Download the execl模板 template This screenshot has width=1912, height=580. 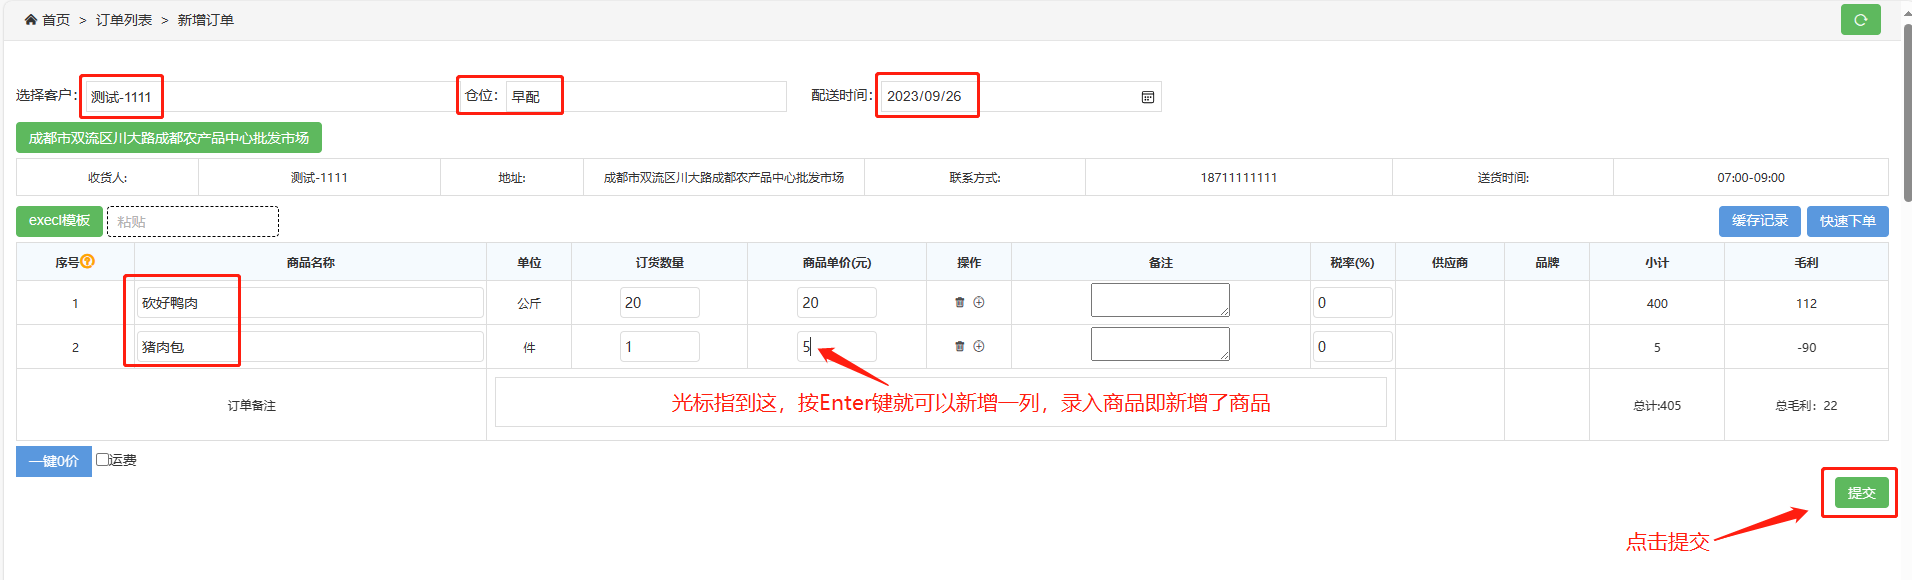point(59,221)
